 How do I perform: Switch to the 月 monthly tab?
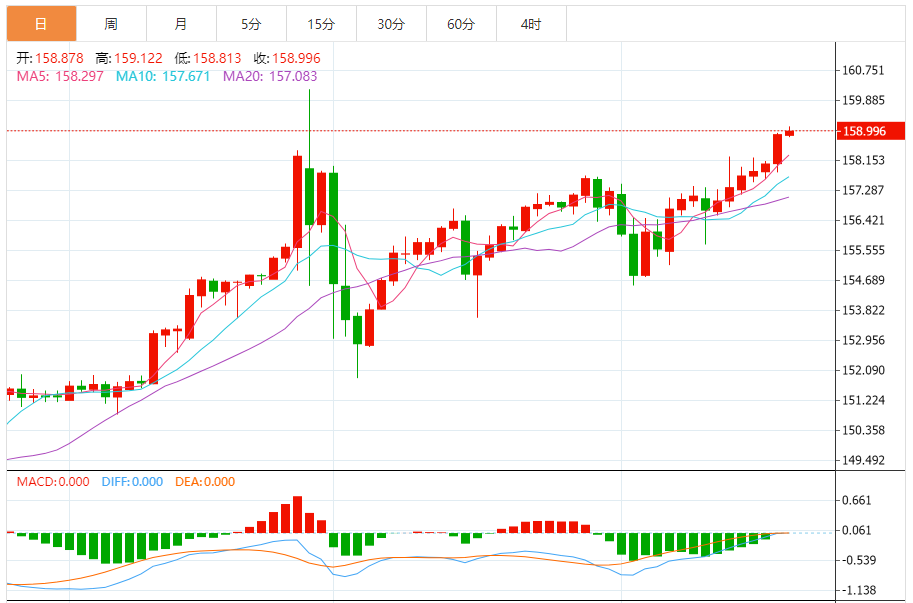pos(181,24)
